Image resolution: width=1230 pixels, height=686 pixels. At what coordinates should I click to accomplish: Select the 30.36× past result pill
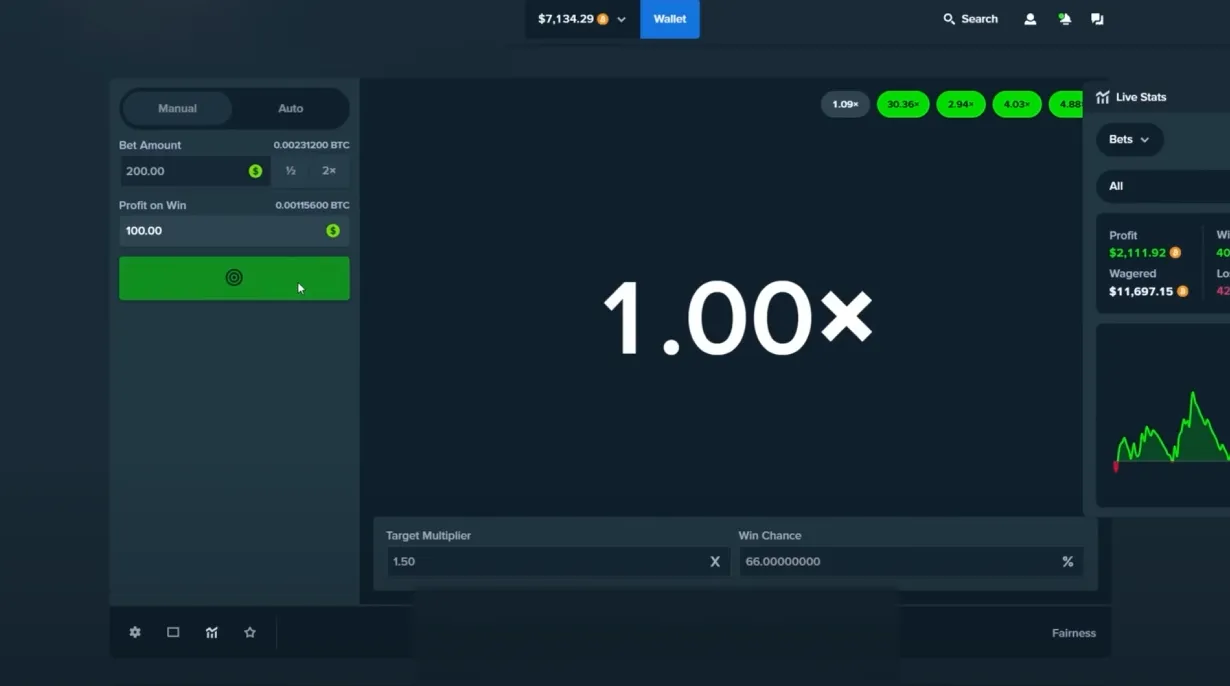pos(903,104)
